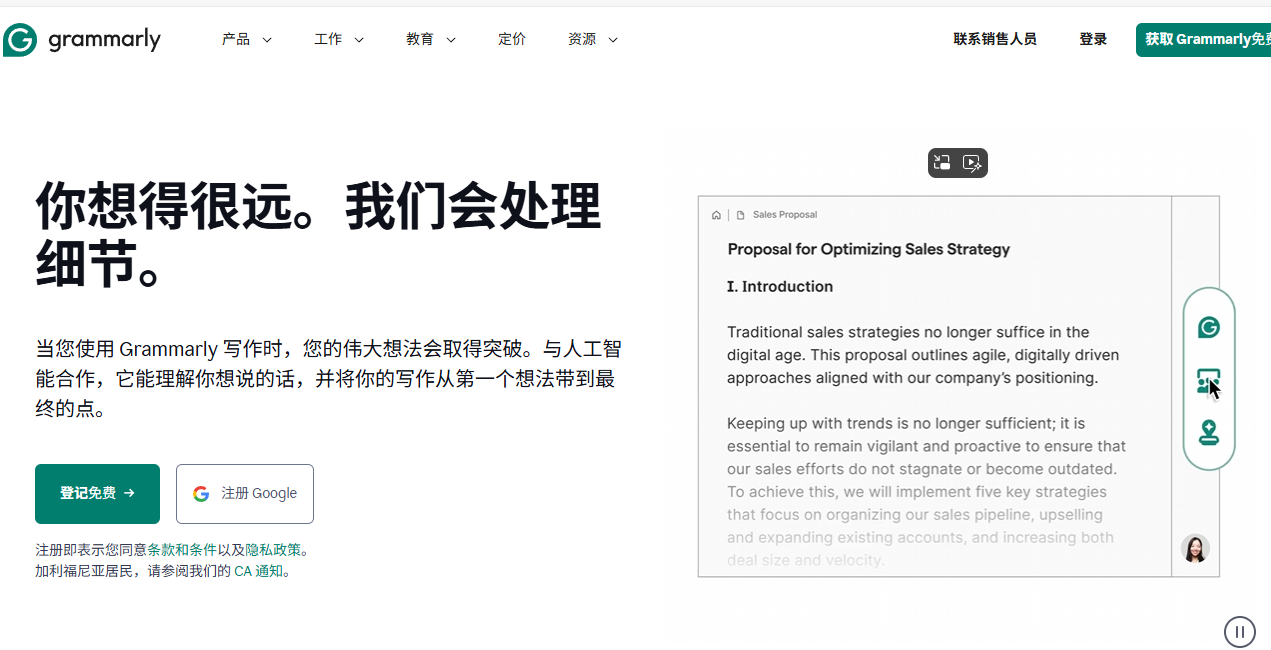Expand the 产品 menu

point(247,39)
